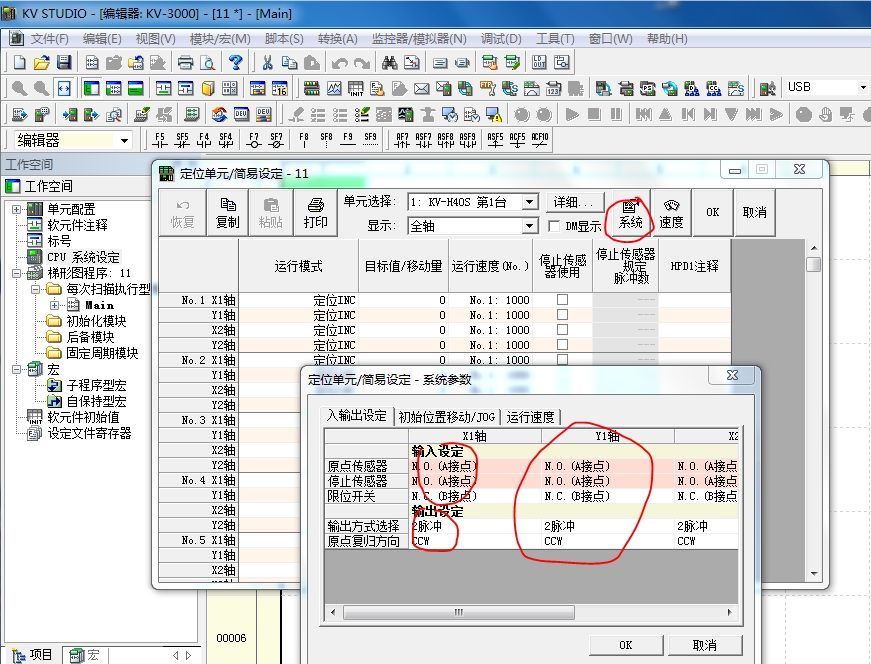Open the 模块/宏(M) menu

click(220, 39)
